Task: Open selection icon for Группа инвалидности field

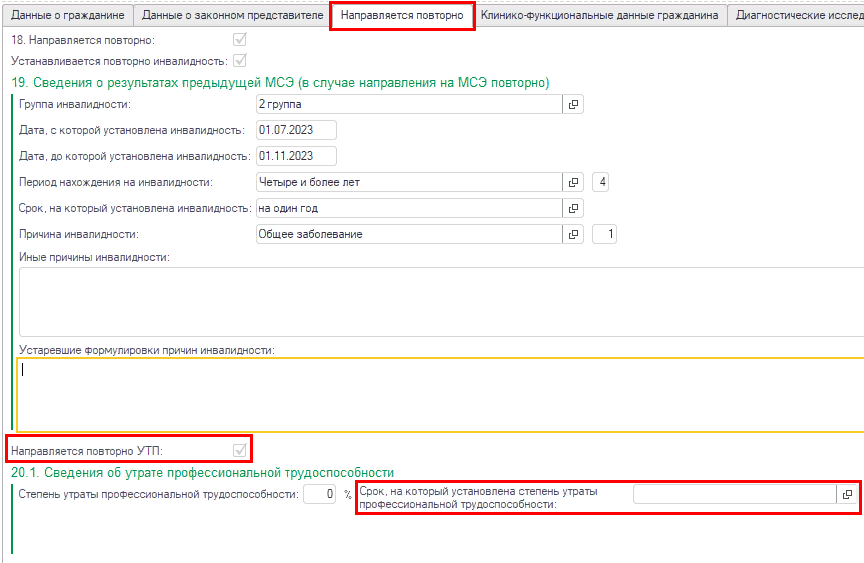Action: coord(574,104)
